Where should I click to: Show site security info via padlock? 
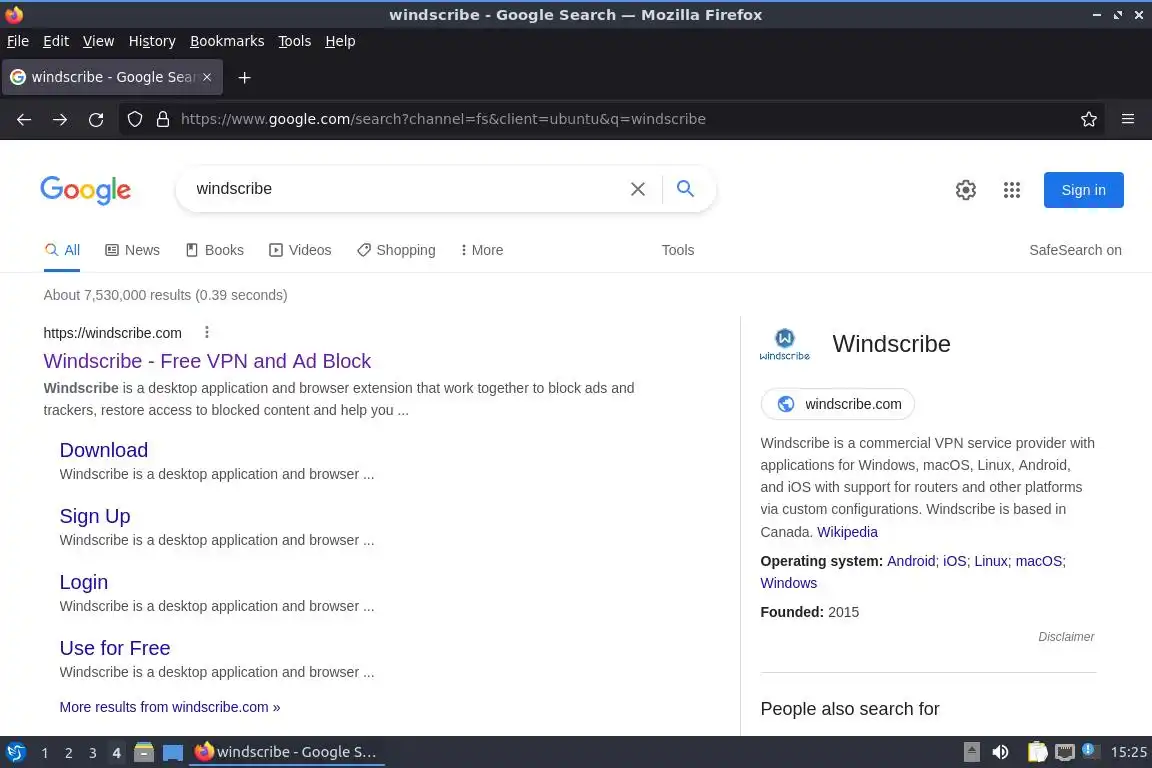click(163, 119)
